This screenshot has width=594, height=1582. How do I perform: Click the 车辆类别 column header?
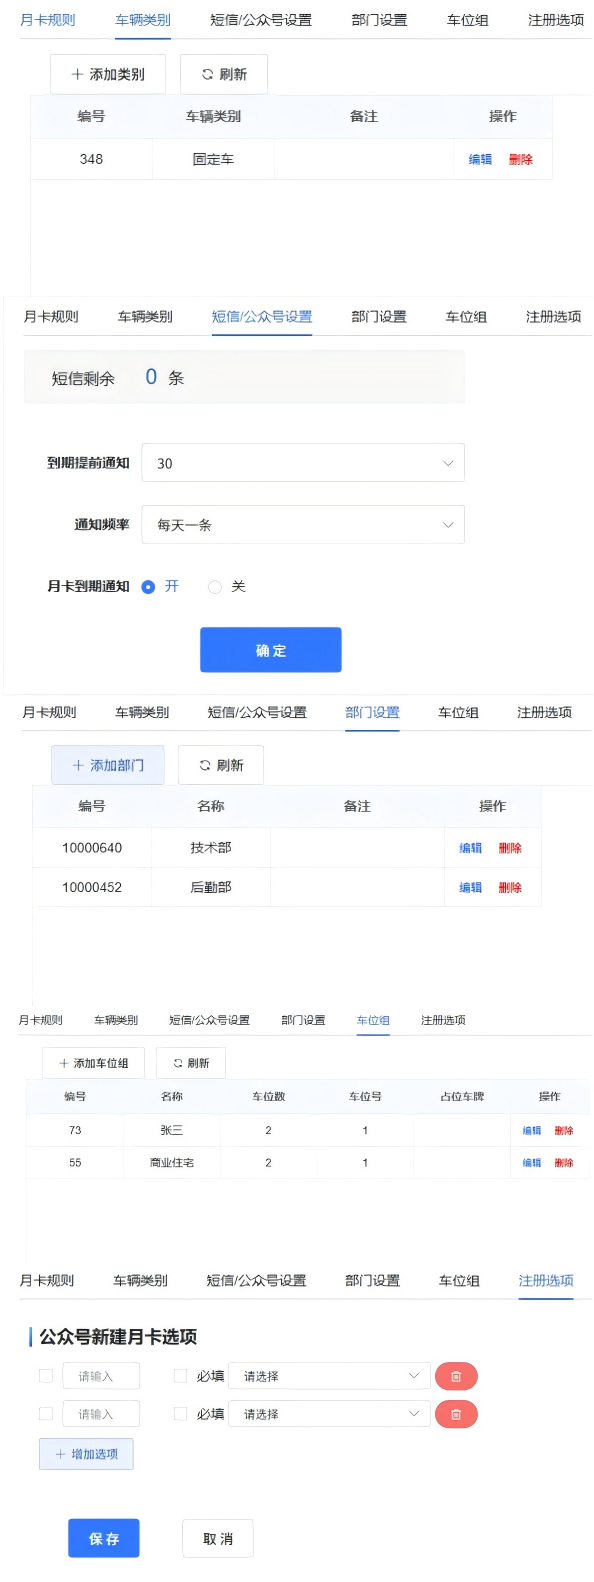click(x=213, y=116)
